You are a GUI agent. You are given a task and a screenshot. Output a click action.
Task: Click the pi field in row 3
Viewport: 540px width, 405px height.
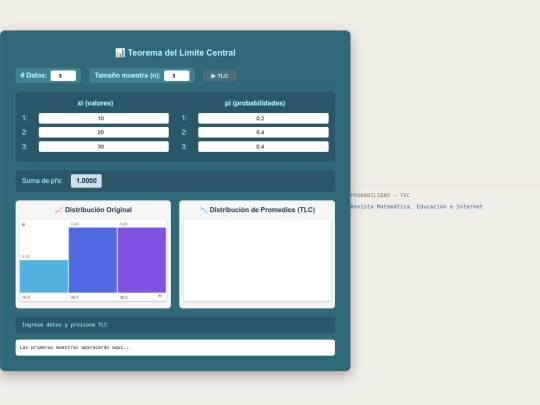[x=263, y=147]
